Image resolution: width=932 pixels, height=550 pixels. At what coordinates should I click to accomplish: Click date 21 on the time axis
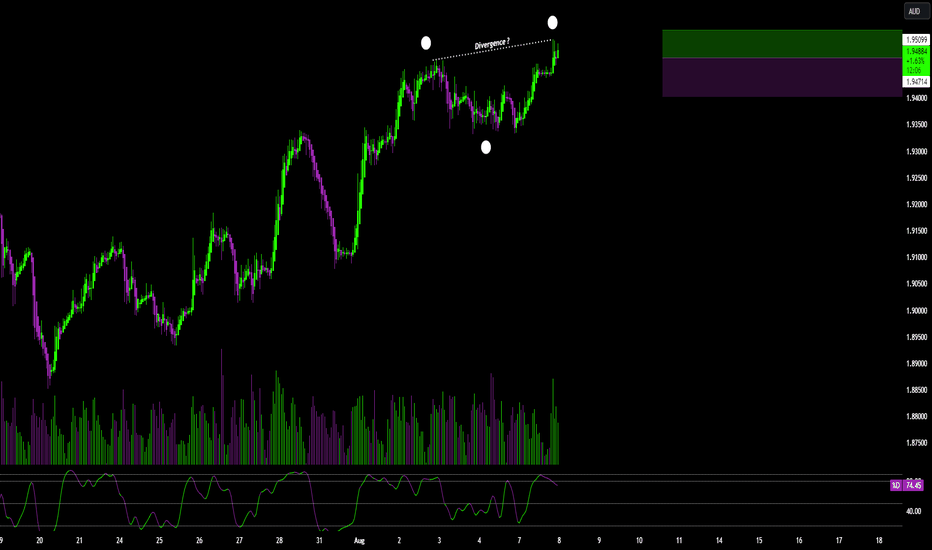[x=79, y=540]
